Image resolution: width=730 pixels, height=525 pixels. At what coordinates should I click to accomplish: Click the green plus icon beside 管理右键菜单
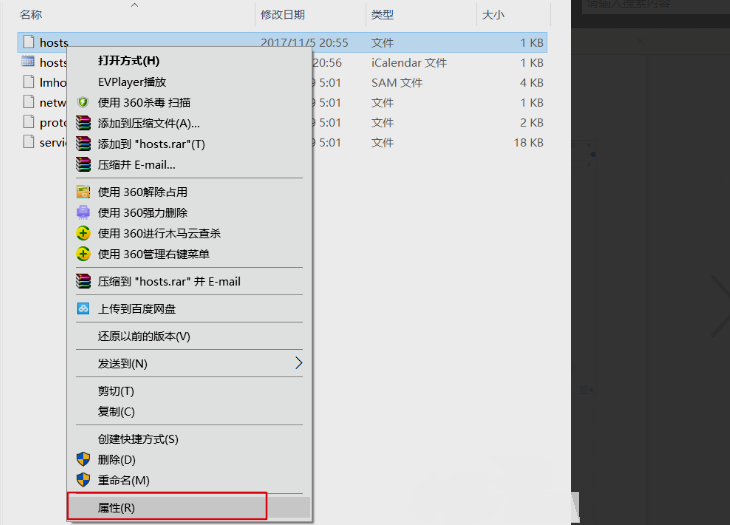tap(83, 254)
